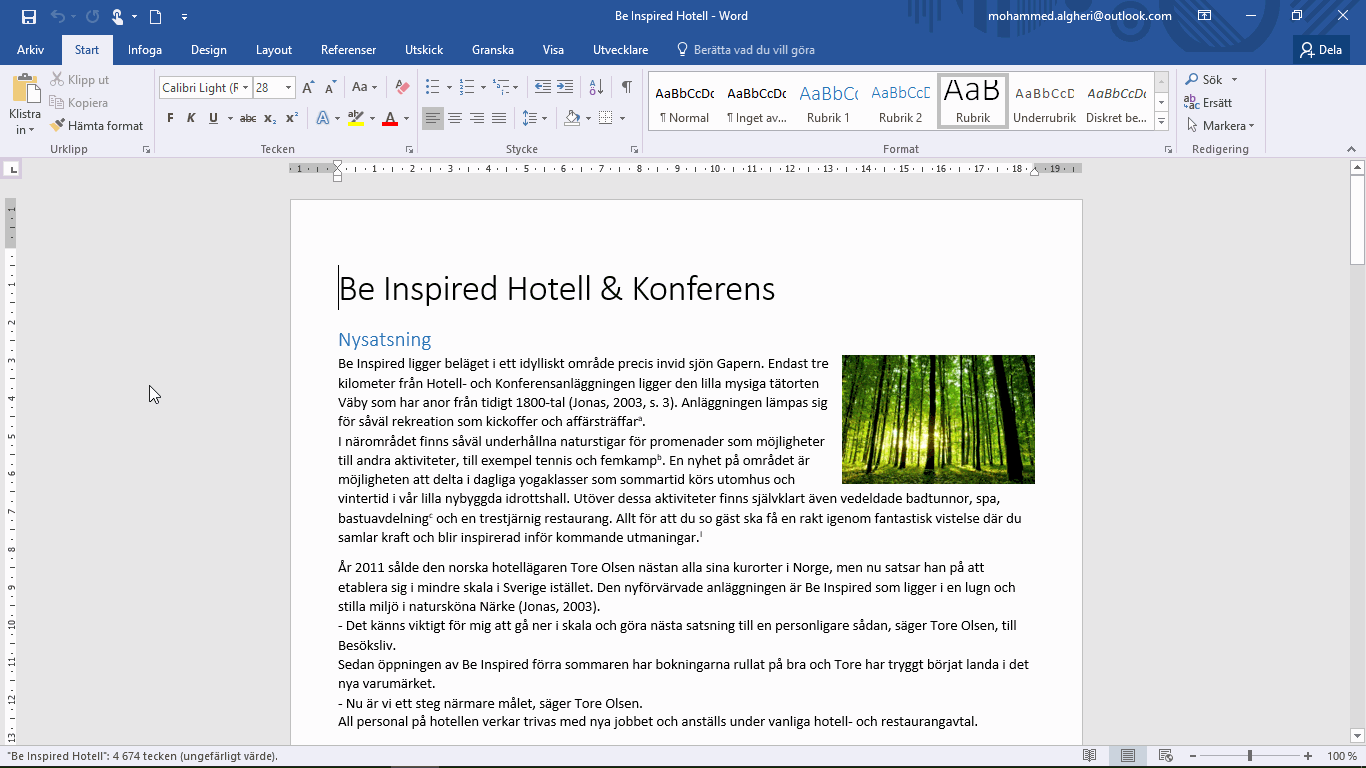Center-align the paragraph
Viewport: 1366px width, 768px height.
[x=455, y=120]
